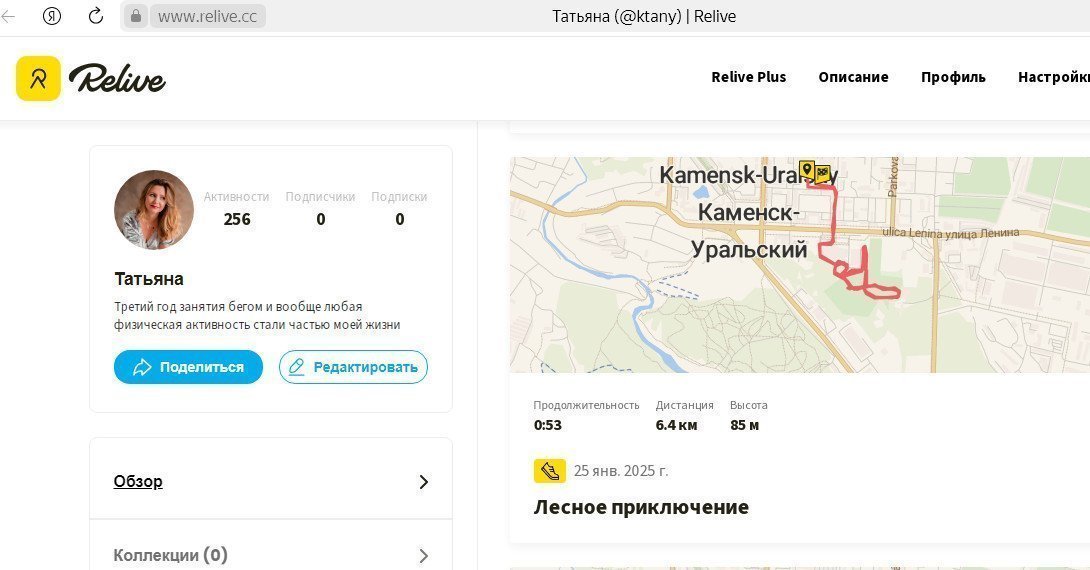
Task: Click the date 25 янв. 2025 г.
Action: coord(621,471)
